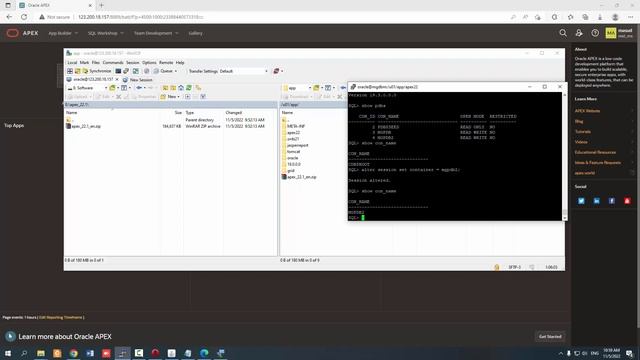Open the YouTube social link
Screen dimensions: 640x360
627,201
